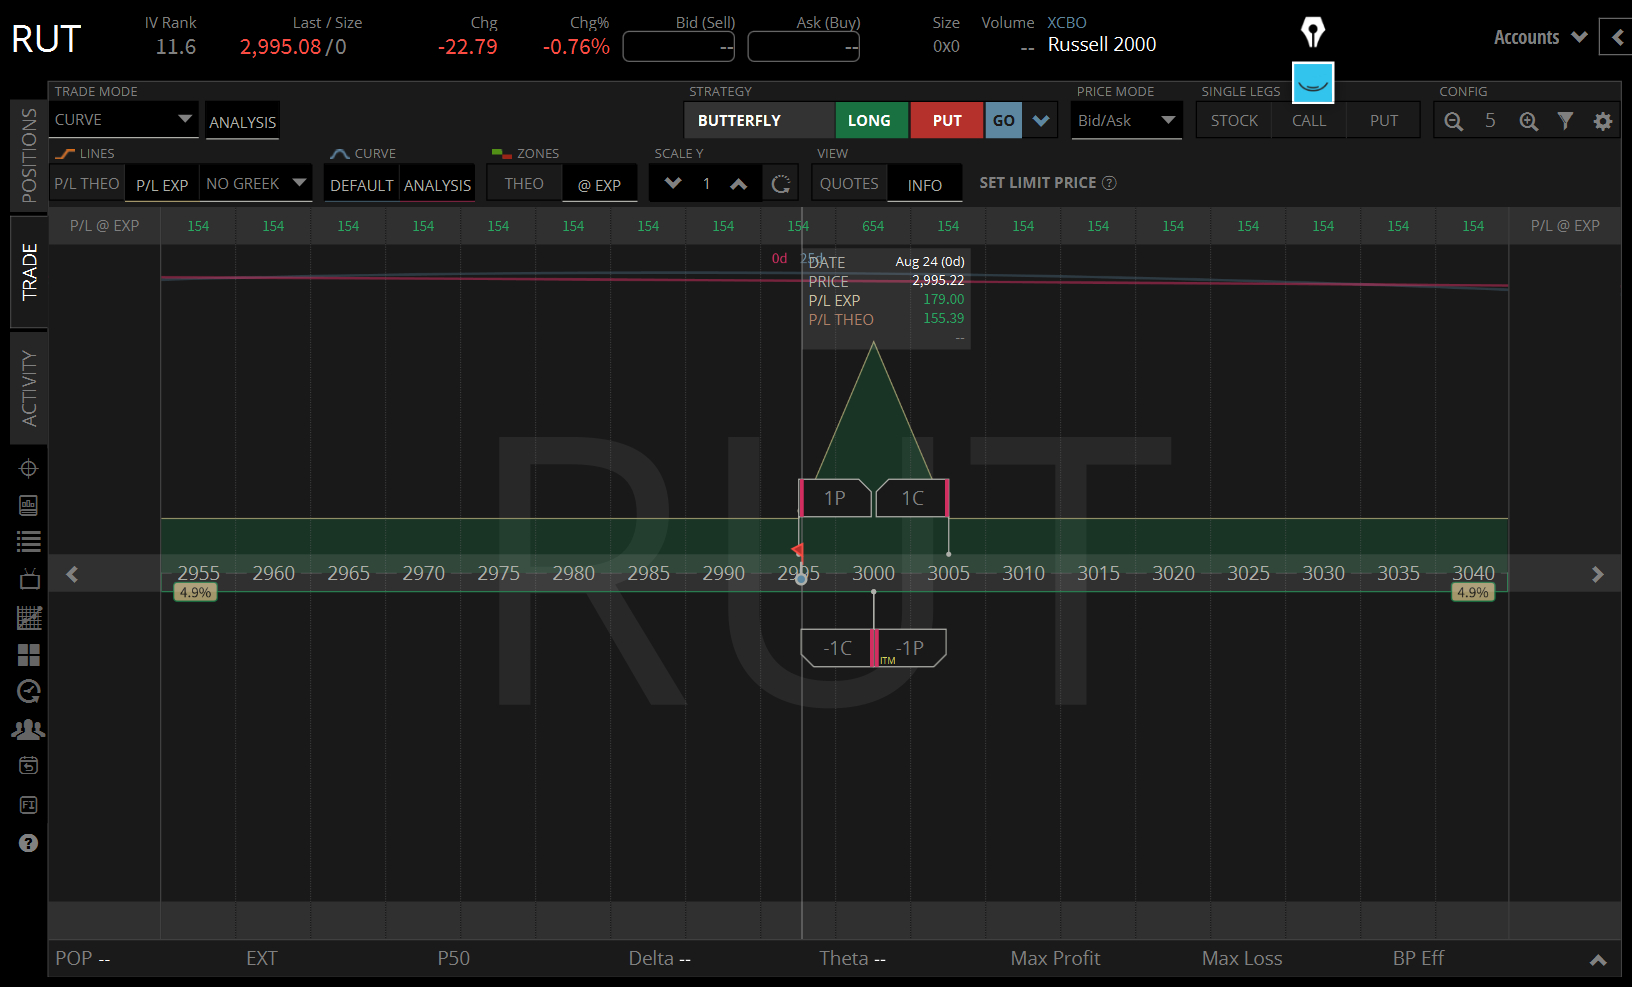Open the Bid/Ask price mode dropdown
1632x987 pixels.
(x=1127, y=121)
